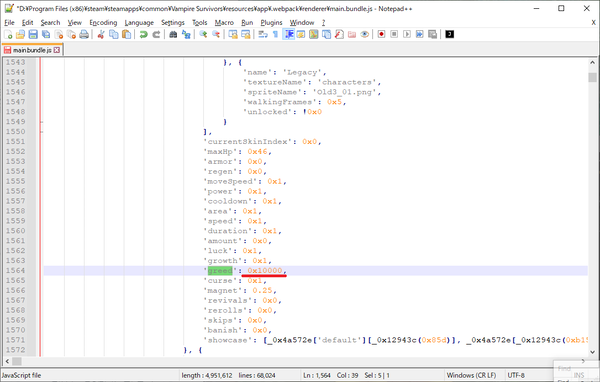The width and height of the screenshot is (600, 382).
Task: Toggle synchronized horizontal scrolling
Action: point(246,35)
